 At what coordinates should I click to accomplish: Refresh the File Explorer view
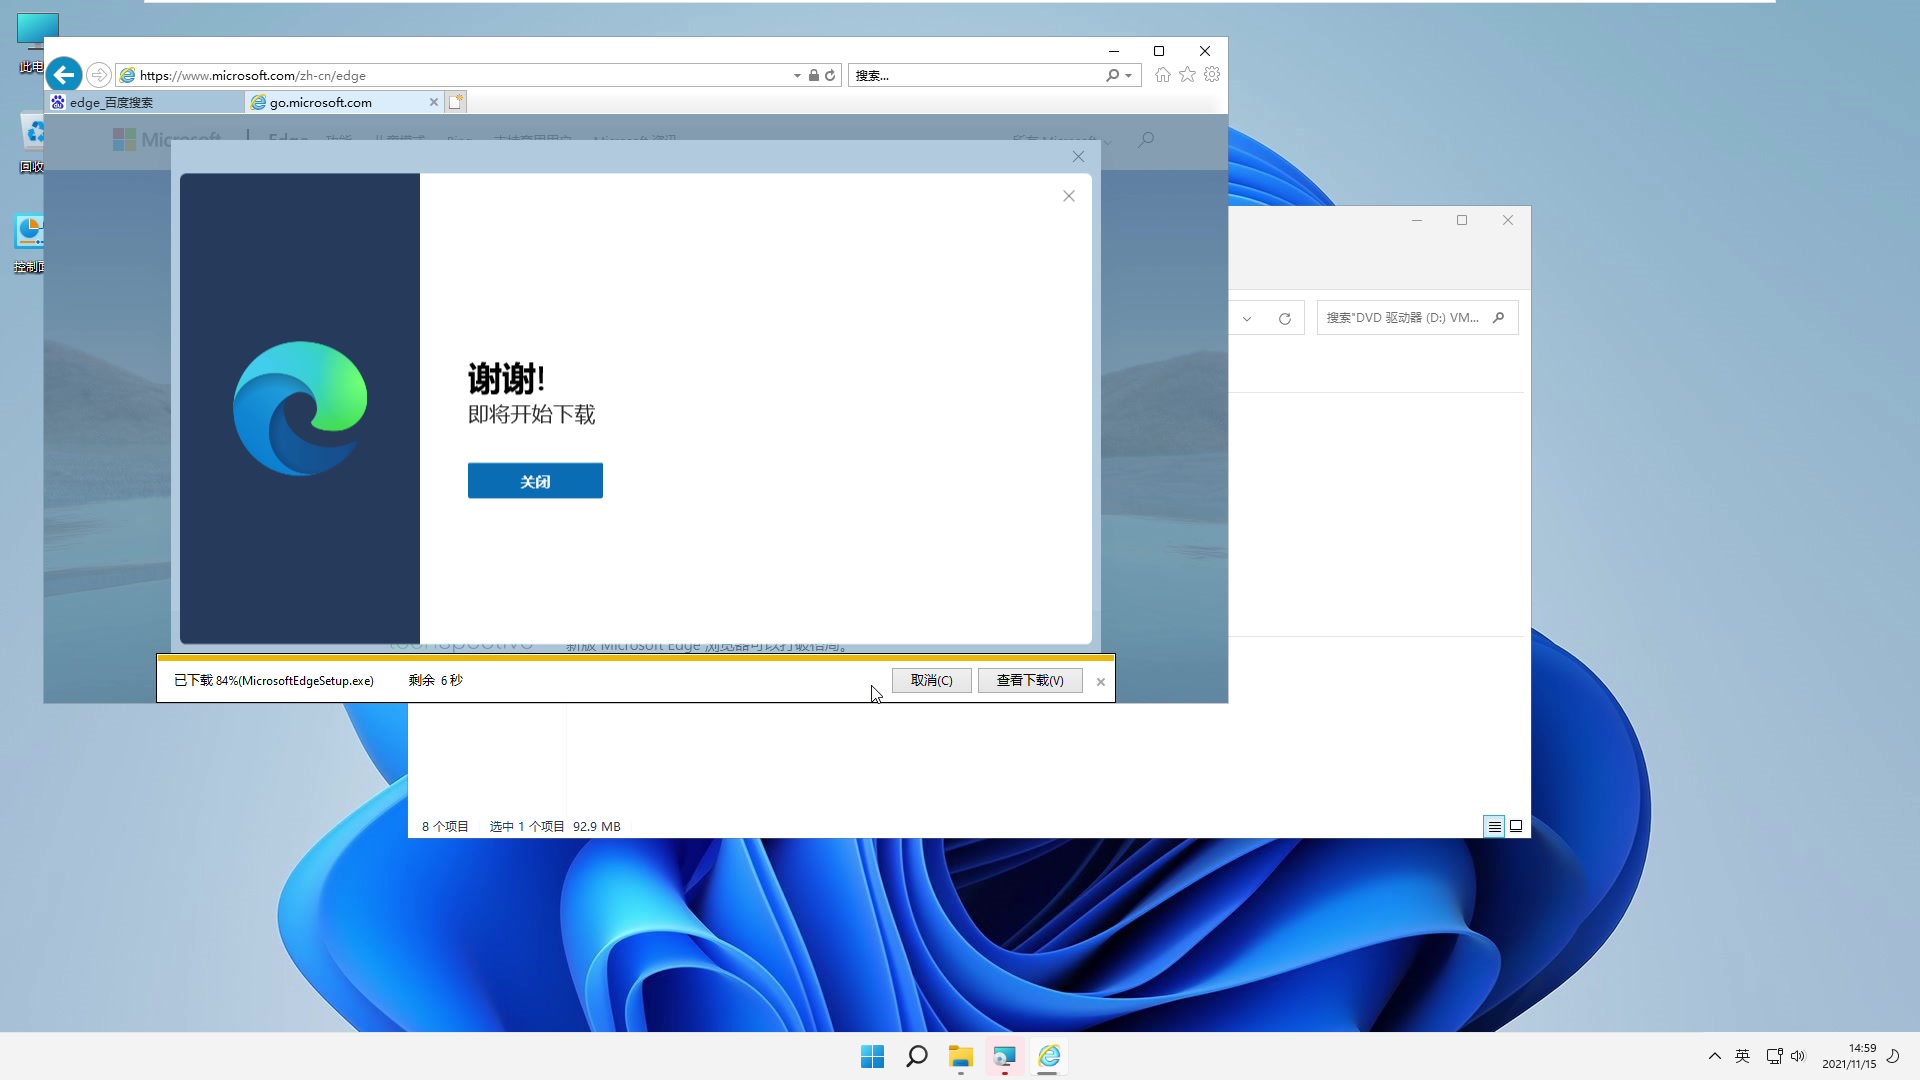click(x=1285, y=318)
